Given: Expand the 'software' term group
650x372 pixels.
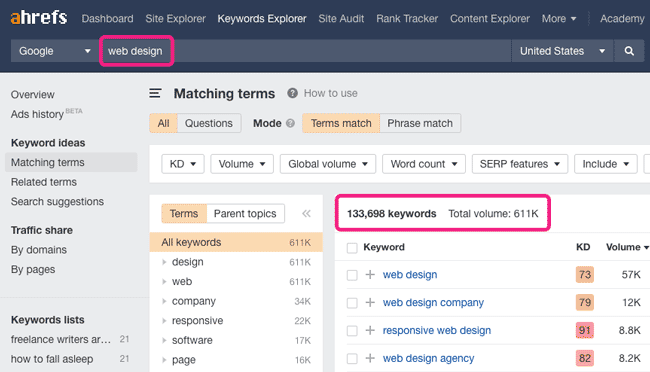Looking at the screenshot, I should 164,340.
